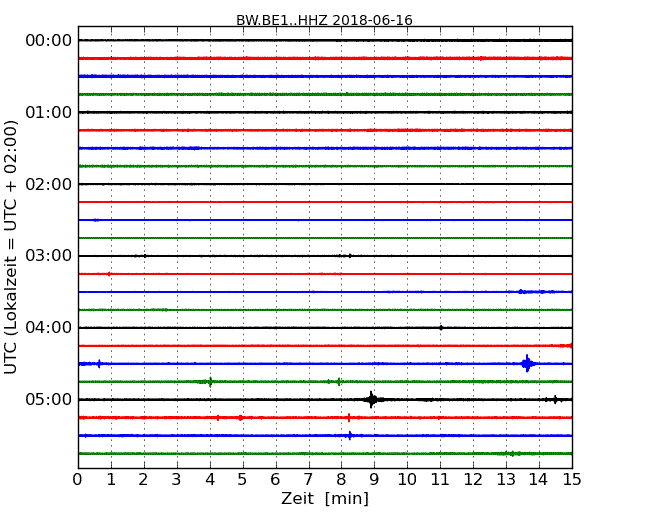Click the black dot at minute 2 on 03:00 trace
The height and width of the screenshot is (520, 650).
click(145, 256)
